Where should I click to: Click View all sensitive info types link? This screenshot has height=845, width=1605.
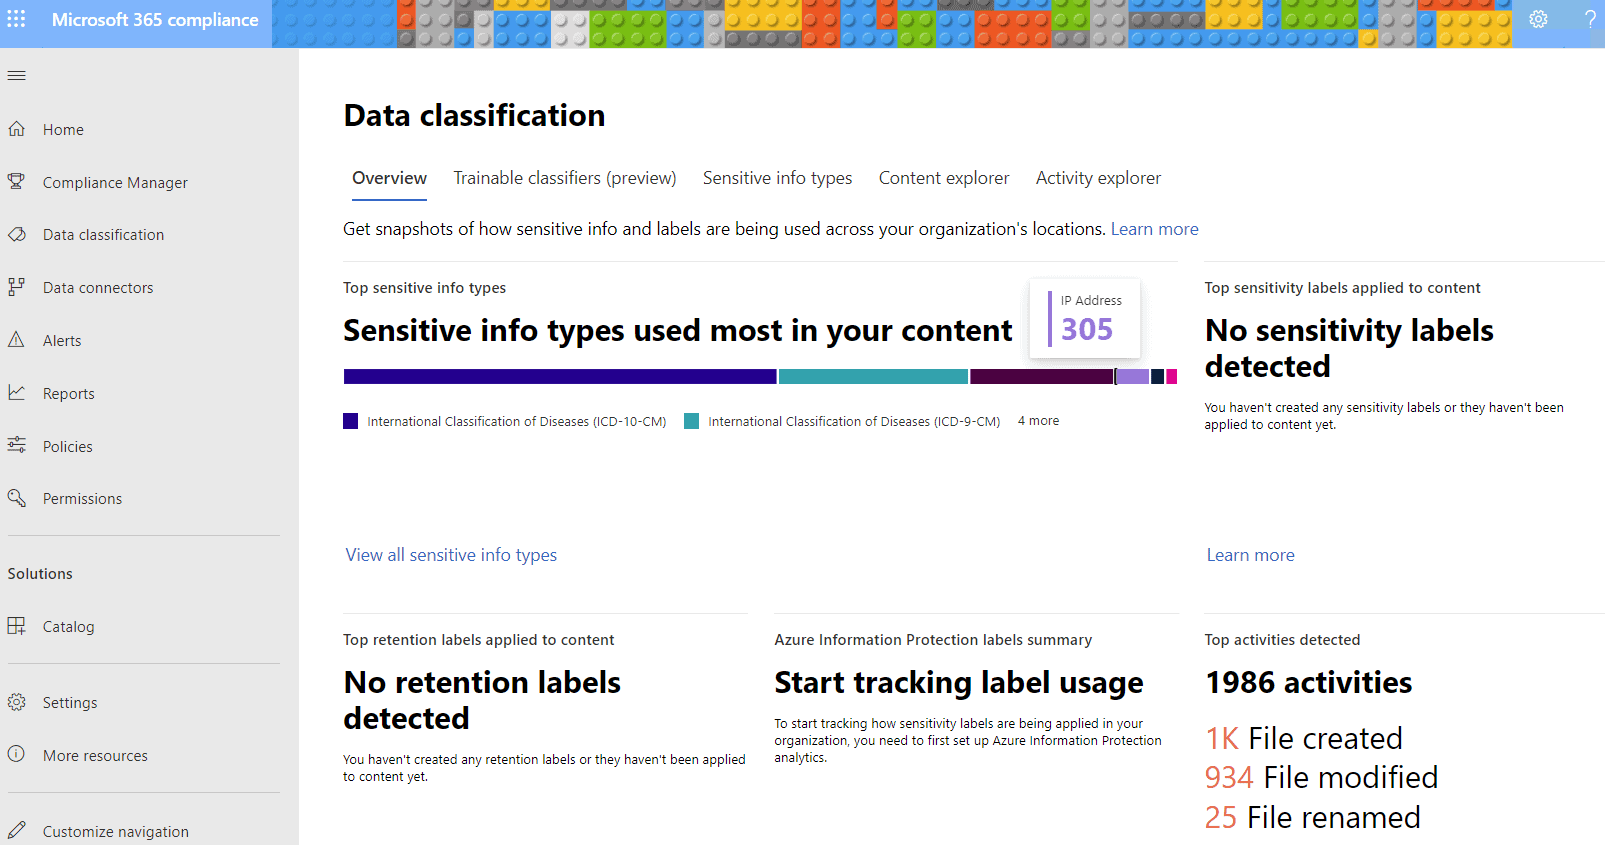point(451,555)
